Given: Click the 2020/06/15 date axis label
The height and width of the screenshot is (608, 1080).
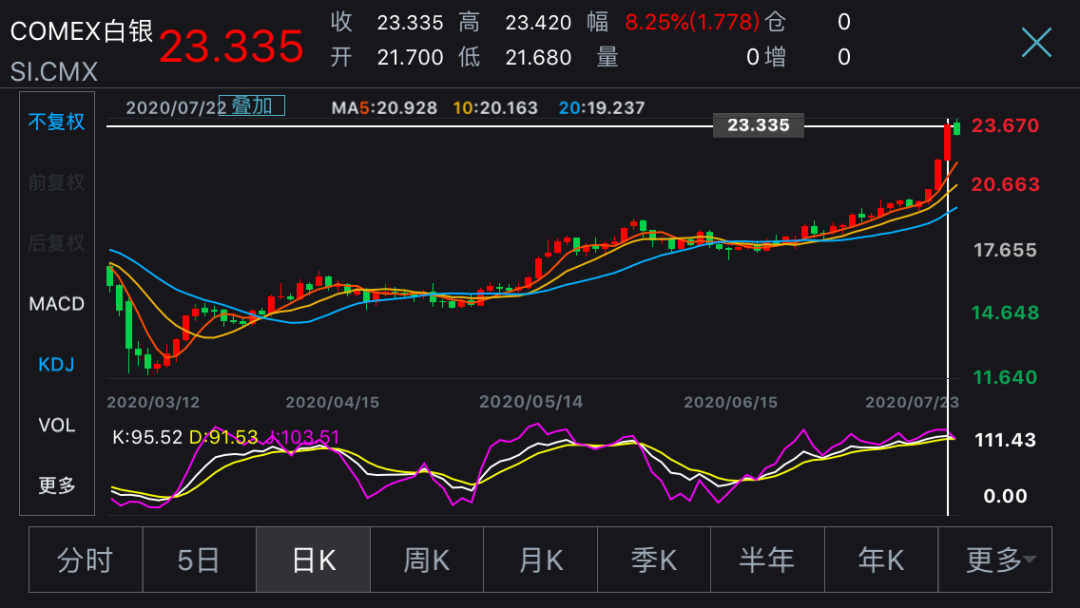Looking at the screenshot, I should (x=730, y=402).
